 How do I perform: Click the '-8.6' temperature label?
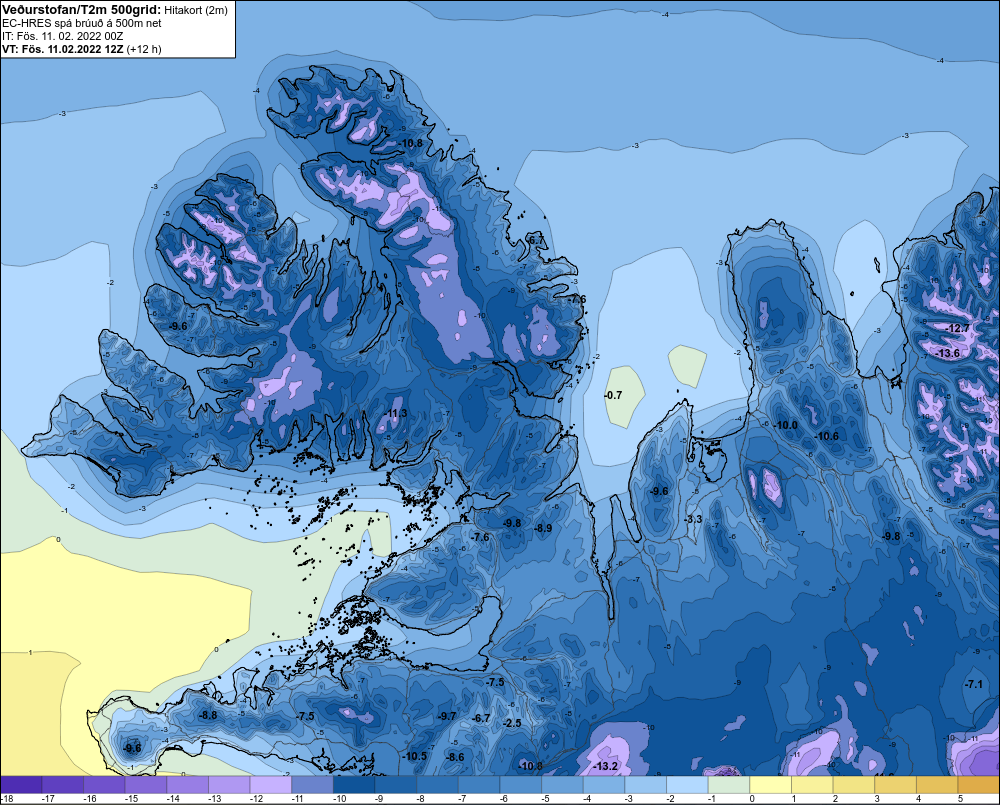[x=455, y=758]
